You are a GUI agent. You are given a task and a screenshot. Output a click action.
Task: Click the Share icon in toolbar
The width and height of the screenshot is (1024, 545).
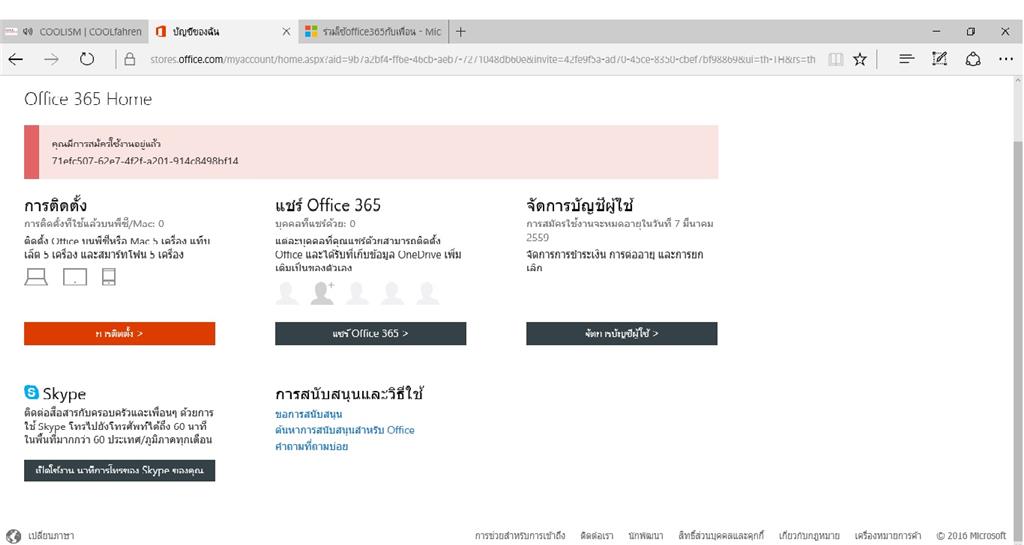[x=973, y=59]
